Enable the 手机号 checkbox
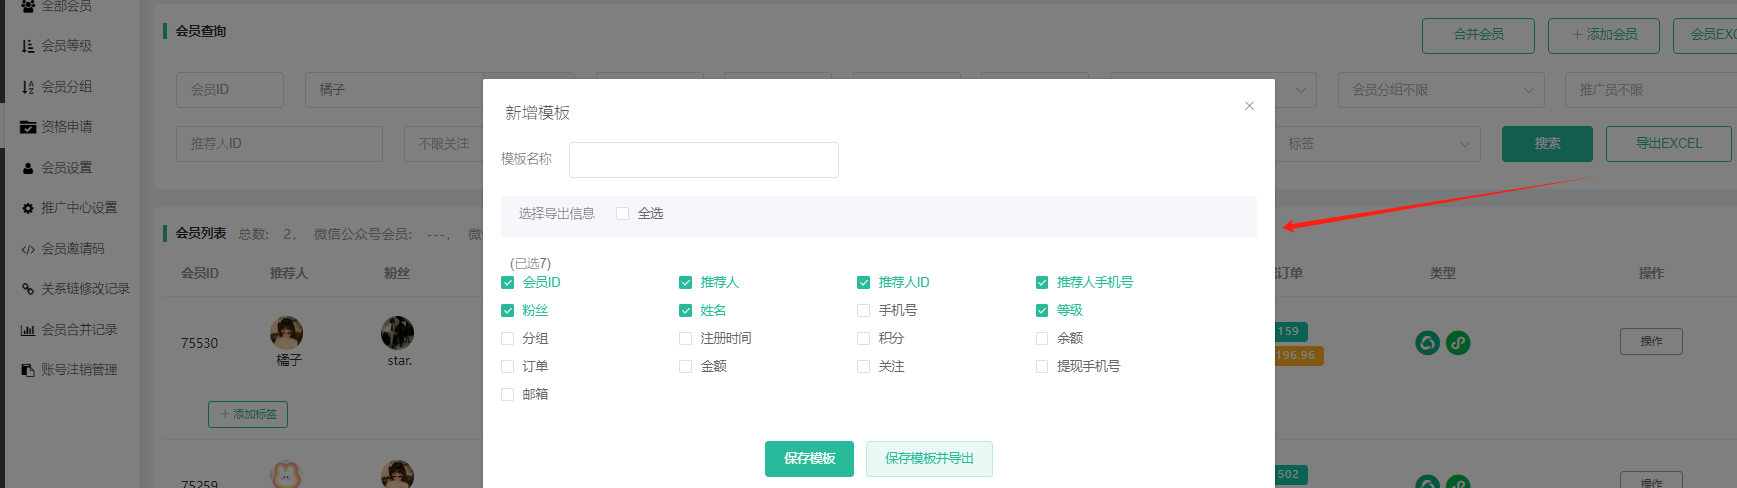Screen dimensions: 1737x488 click(864, 311)
